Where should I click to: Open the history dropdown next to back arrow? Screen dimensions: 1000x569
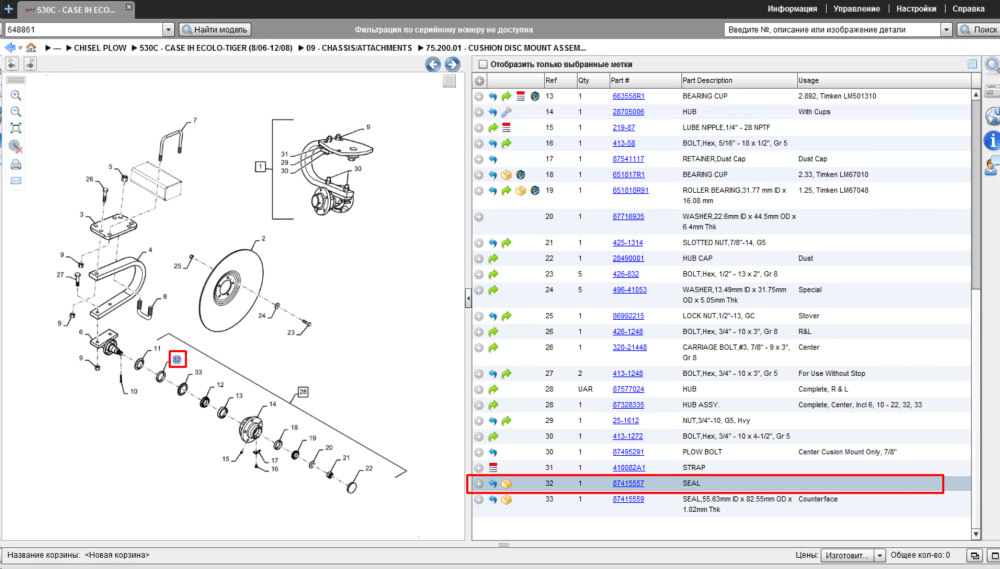point(20,48)
